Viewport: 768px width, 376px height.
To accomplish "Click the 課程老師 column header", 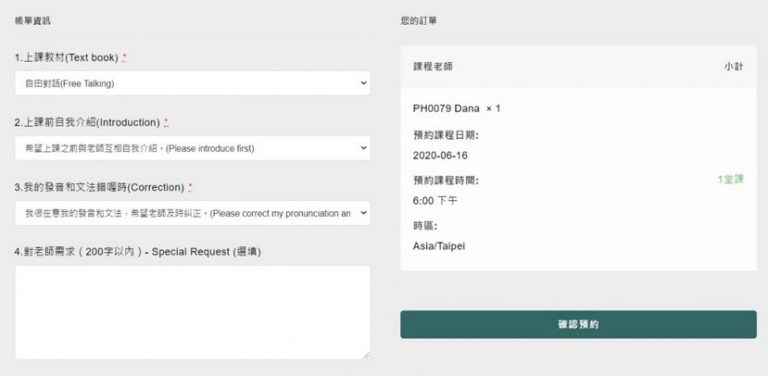I will pyautogui.click(x=433, y=67).
